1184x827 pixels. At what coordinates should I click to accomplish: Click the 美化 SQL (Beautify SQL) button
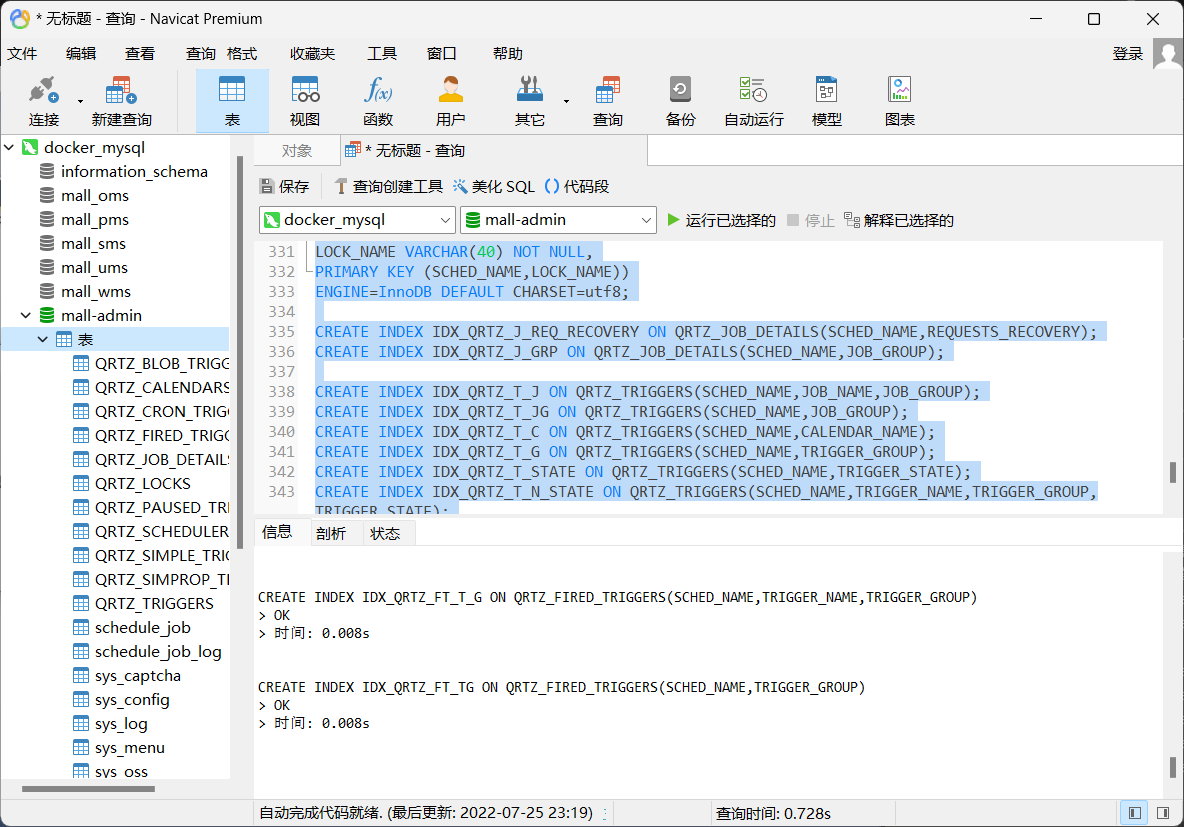pyautogui.click(x=494, y=186)
